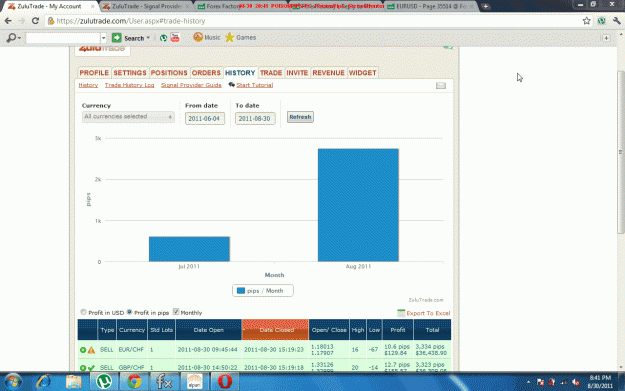Click the address bar URL
This screenshot has width=625, height=391.
[x=131, y=21]
